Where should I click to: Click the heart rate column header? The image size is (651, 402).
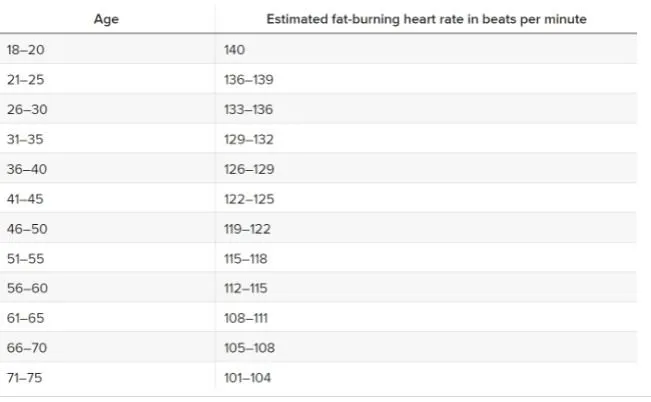[426, 19]
